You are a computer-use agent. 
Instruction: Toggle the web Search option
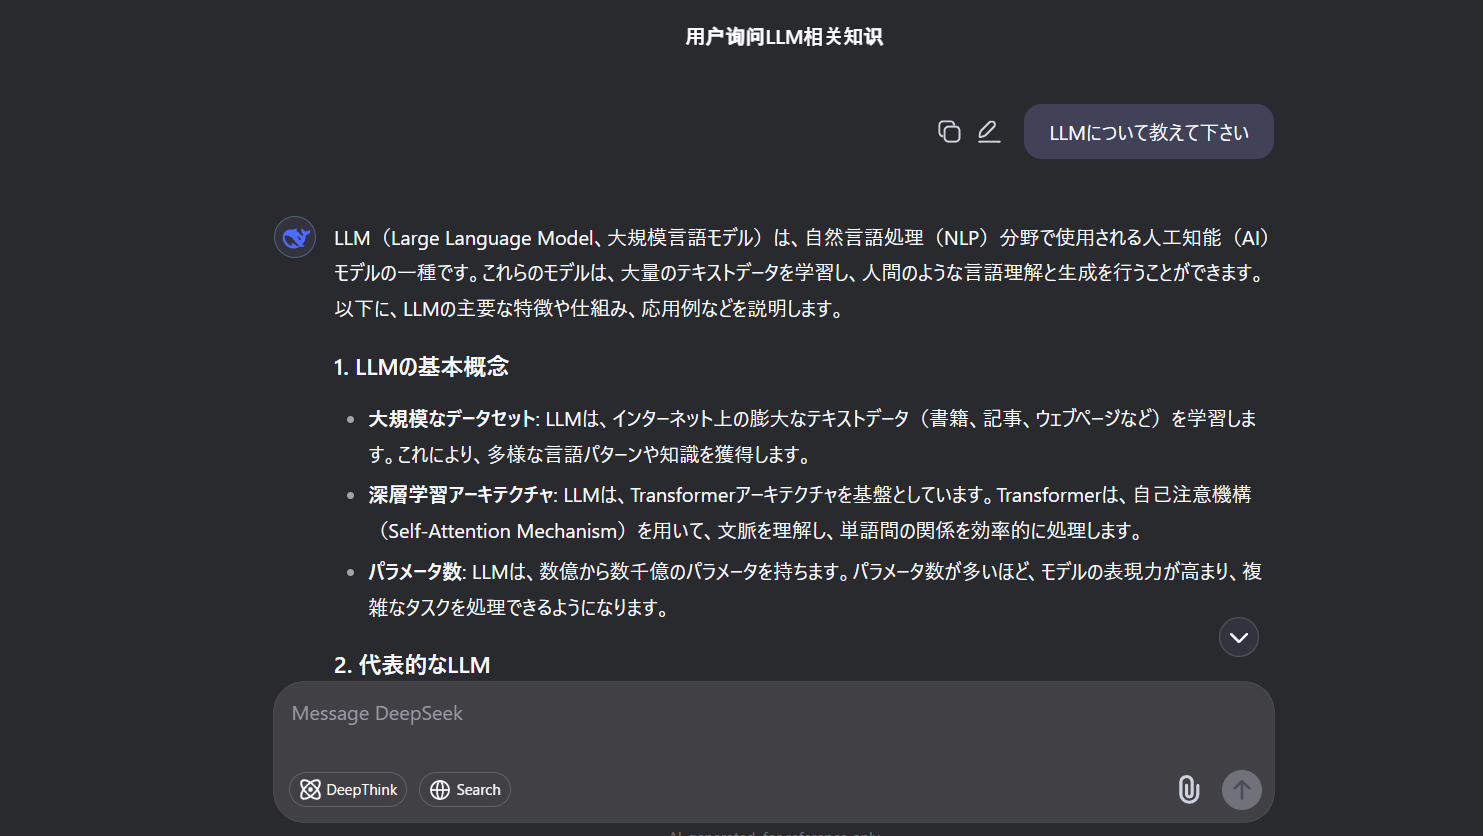[465, 789]
